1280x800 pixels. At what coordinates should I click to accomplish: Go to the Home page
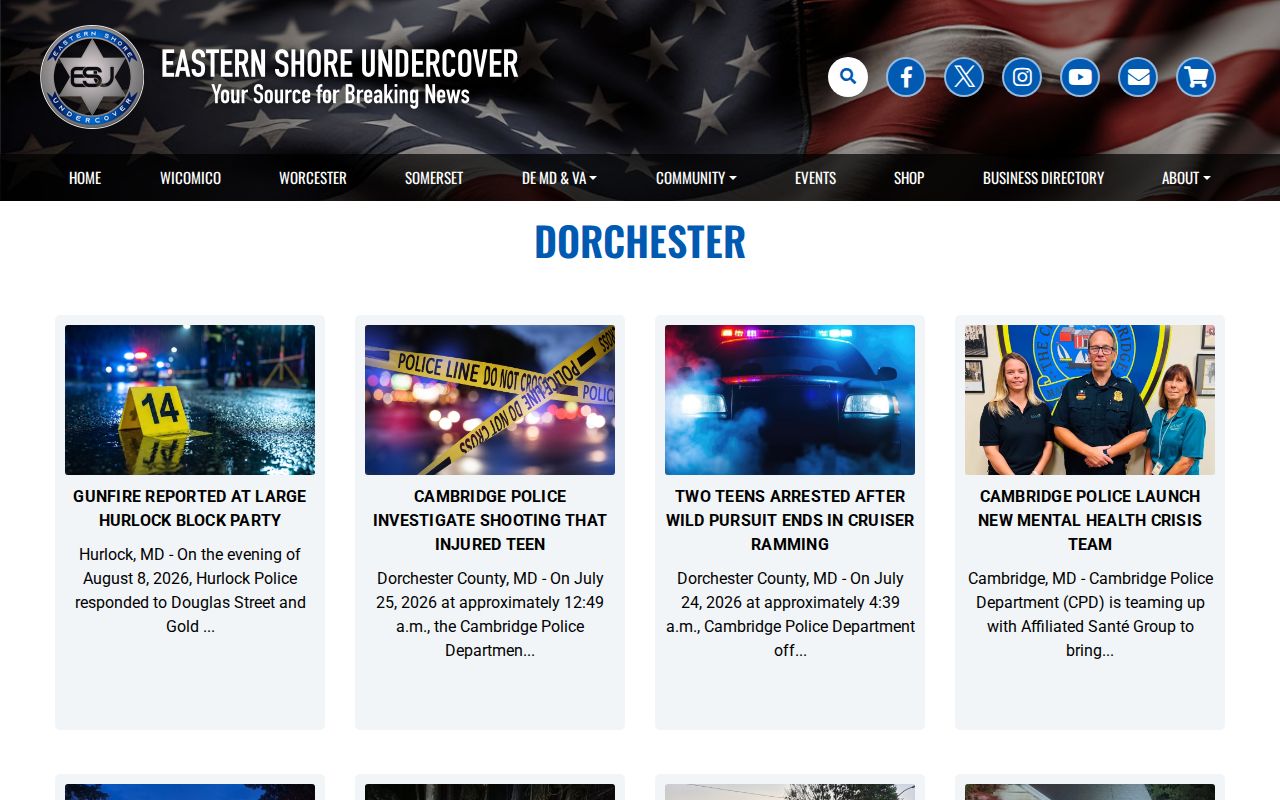[x=85, y=178]
